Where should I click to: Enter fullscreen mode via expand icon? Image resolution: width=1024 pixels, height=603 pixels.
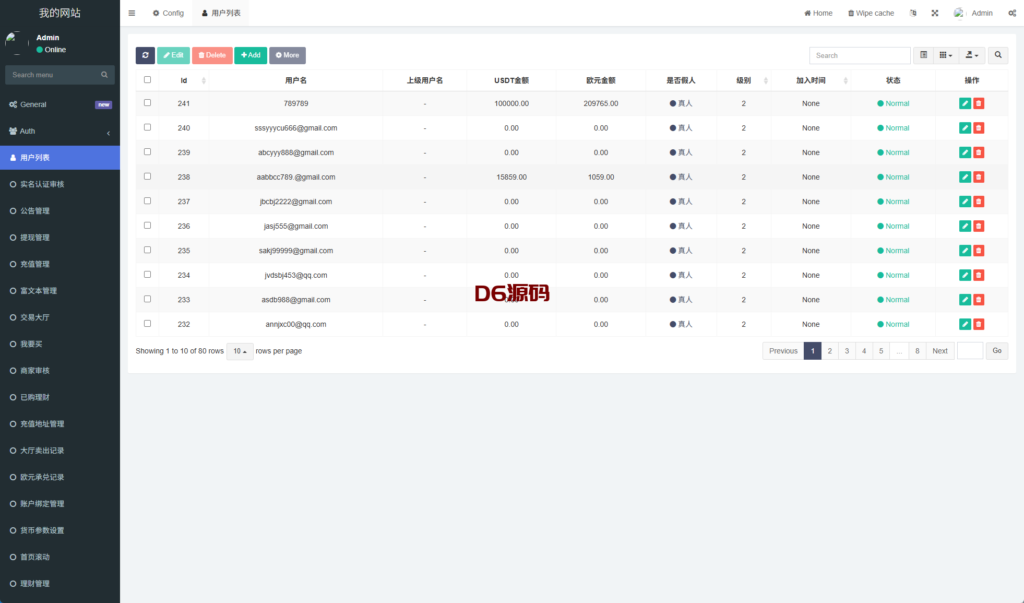tap(935, 13)
